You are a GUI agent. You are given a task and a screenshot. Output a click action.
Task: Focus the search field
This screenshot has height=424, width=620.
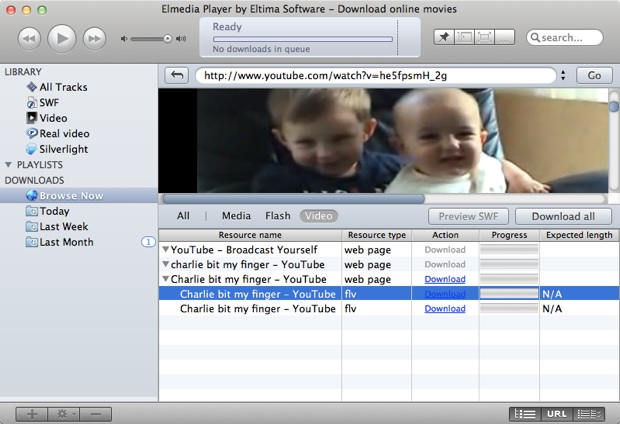(565, 38)
